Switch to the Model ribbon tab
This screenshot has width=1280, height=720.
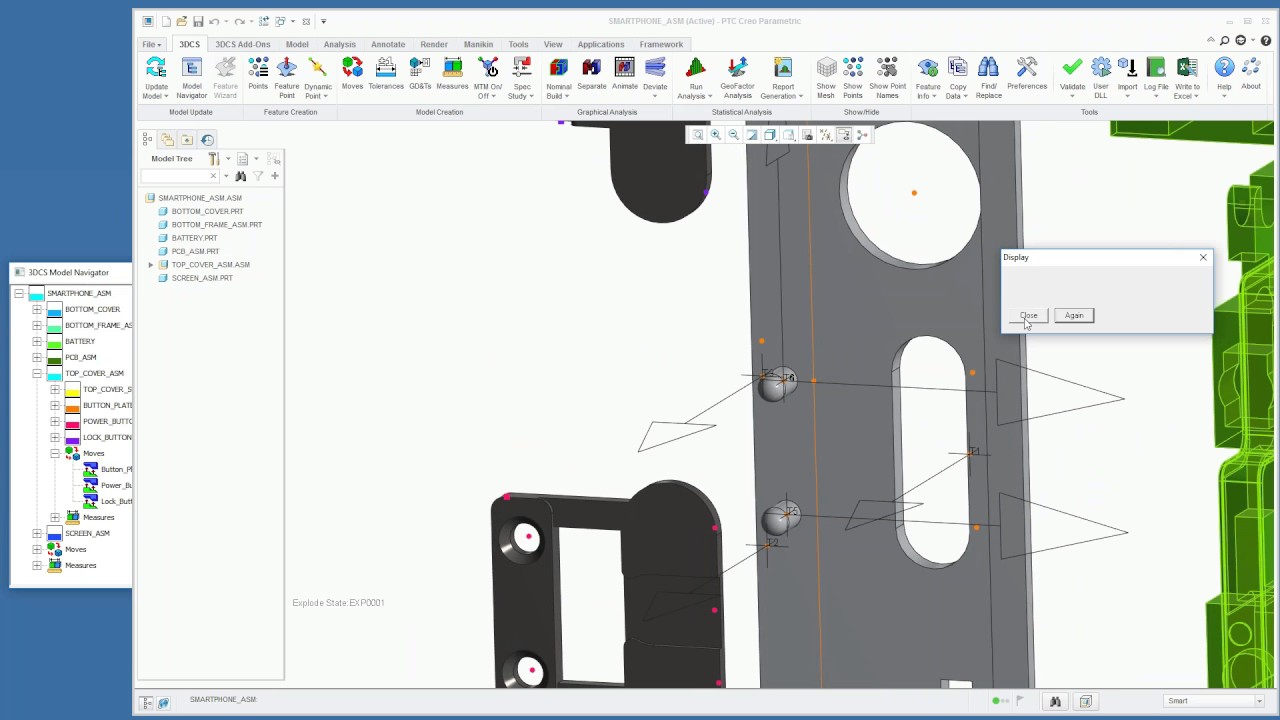[x=297, y=44]
